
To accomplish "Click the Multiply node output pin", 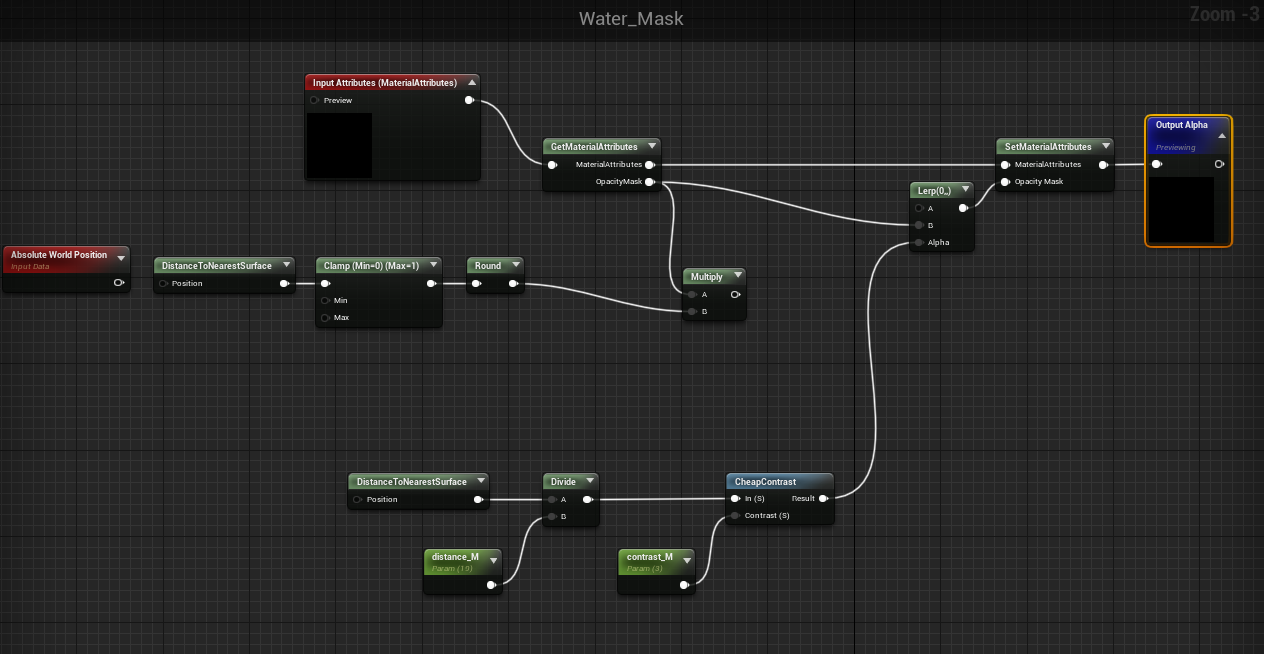I will pos(735,294).
